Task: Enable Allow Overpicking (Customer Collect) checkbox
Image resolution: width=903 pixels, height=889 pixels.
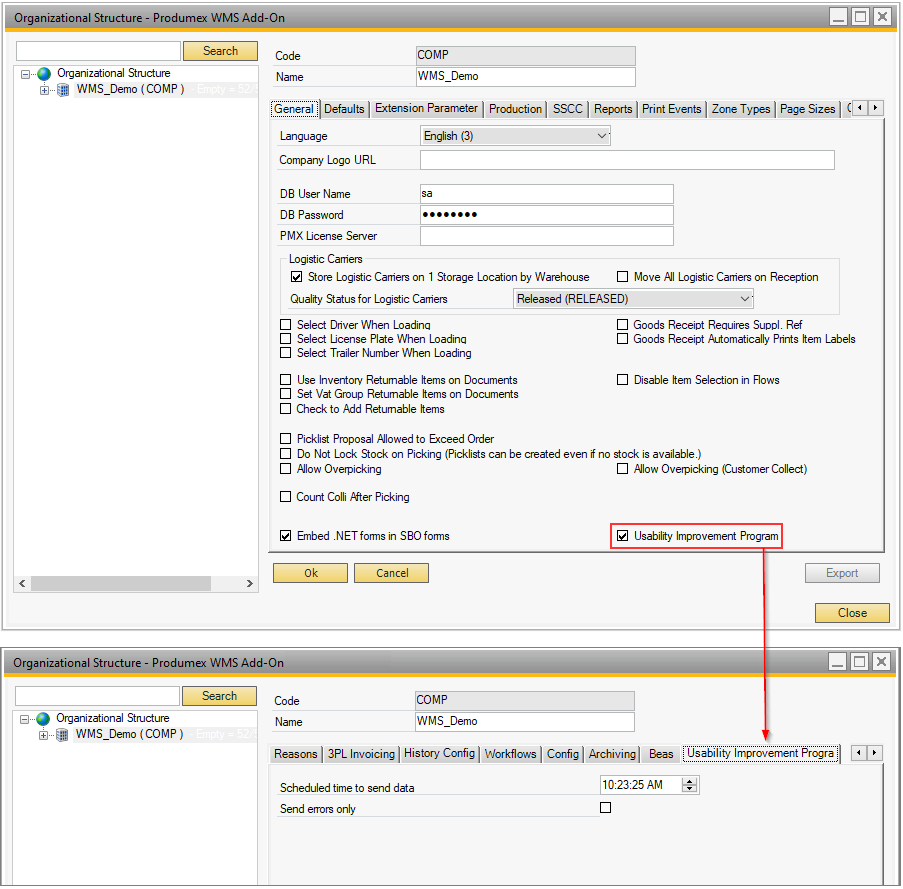Action: (622, 468)
